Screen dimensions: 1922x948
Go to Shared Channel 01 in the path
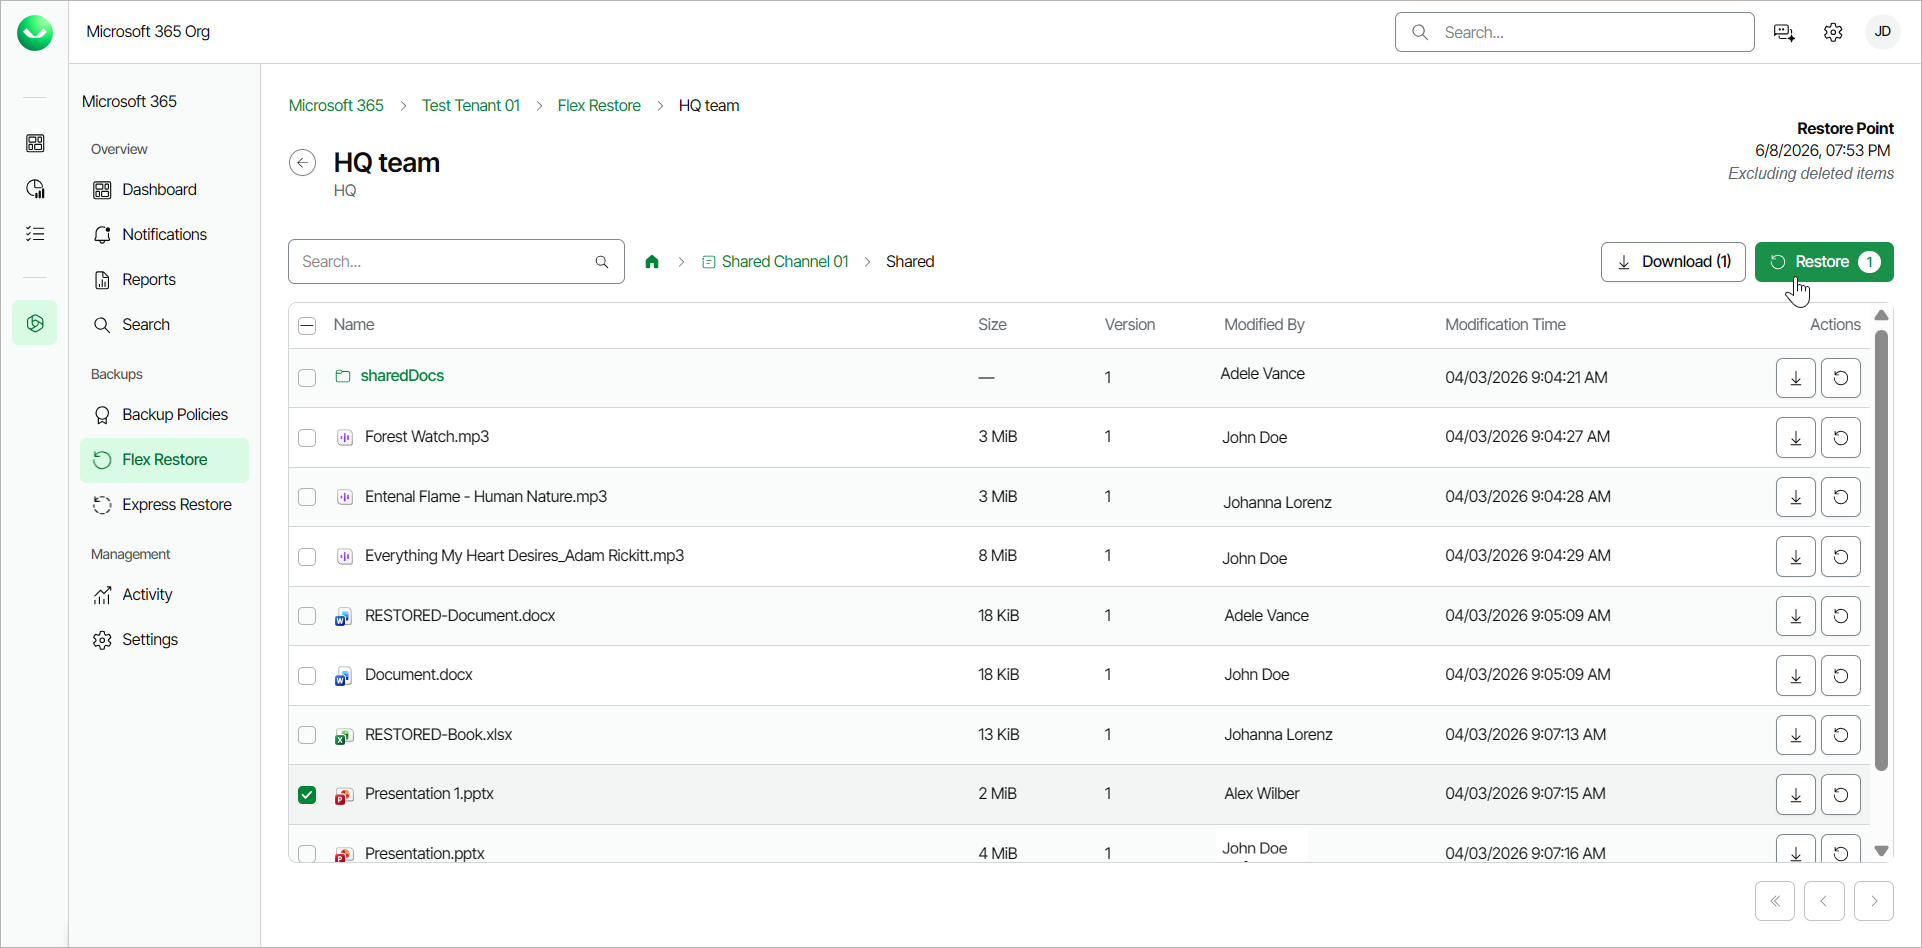[x=775, y=262]
